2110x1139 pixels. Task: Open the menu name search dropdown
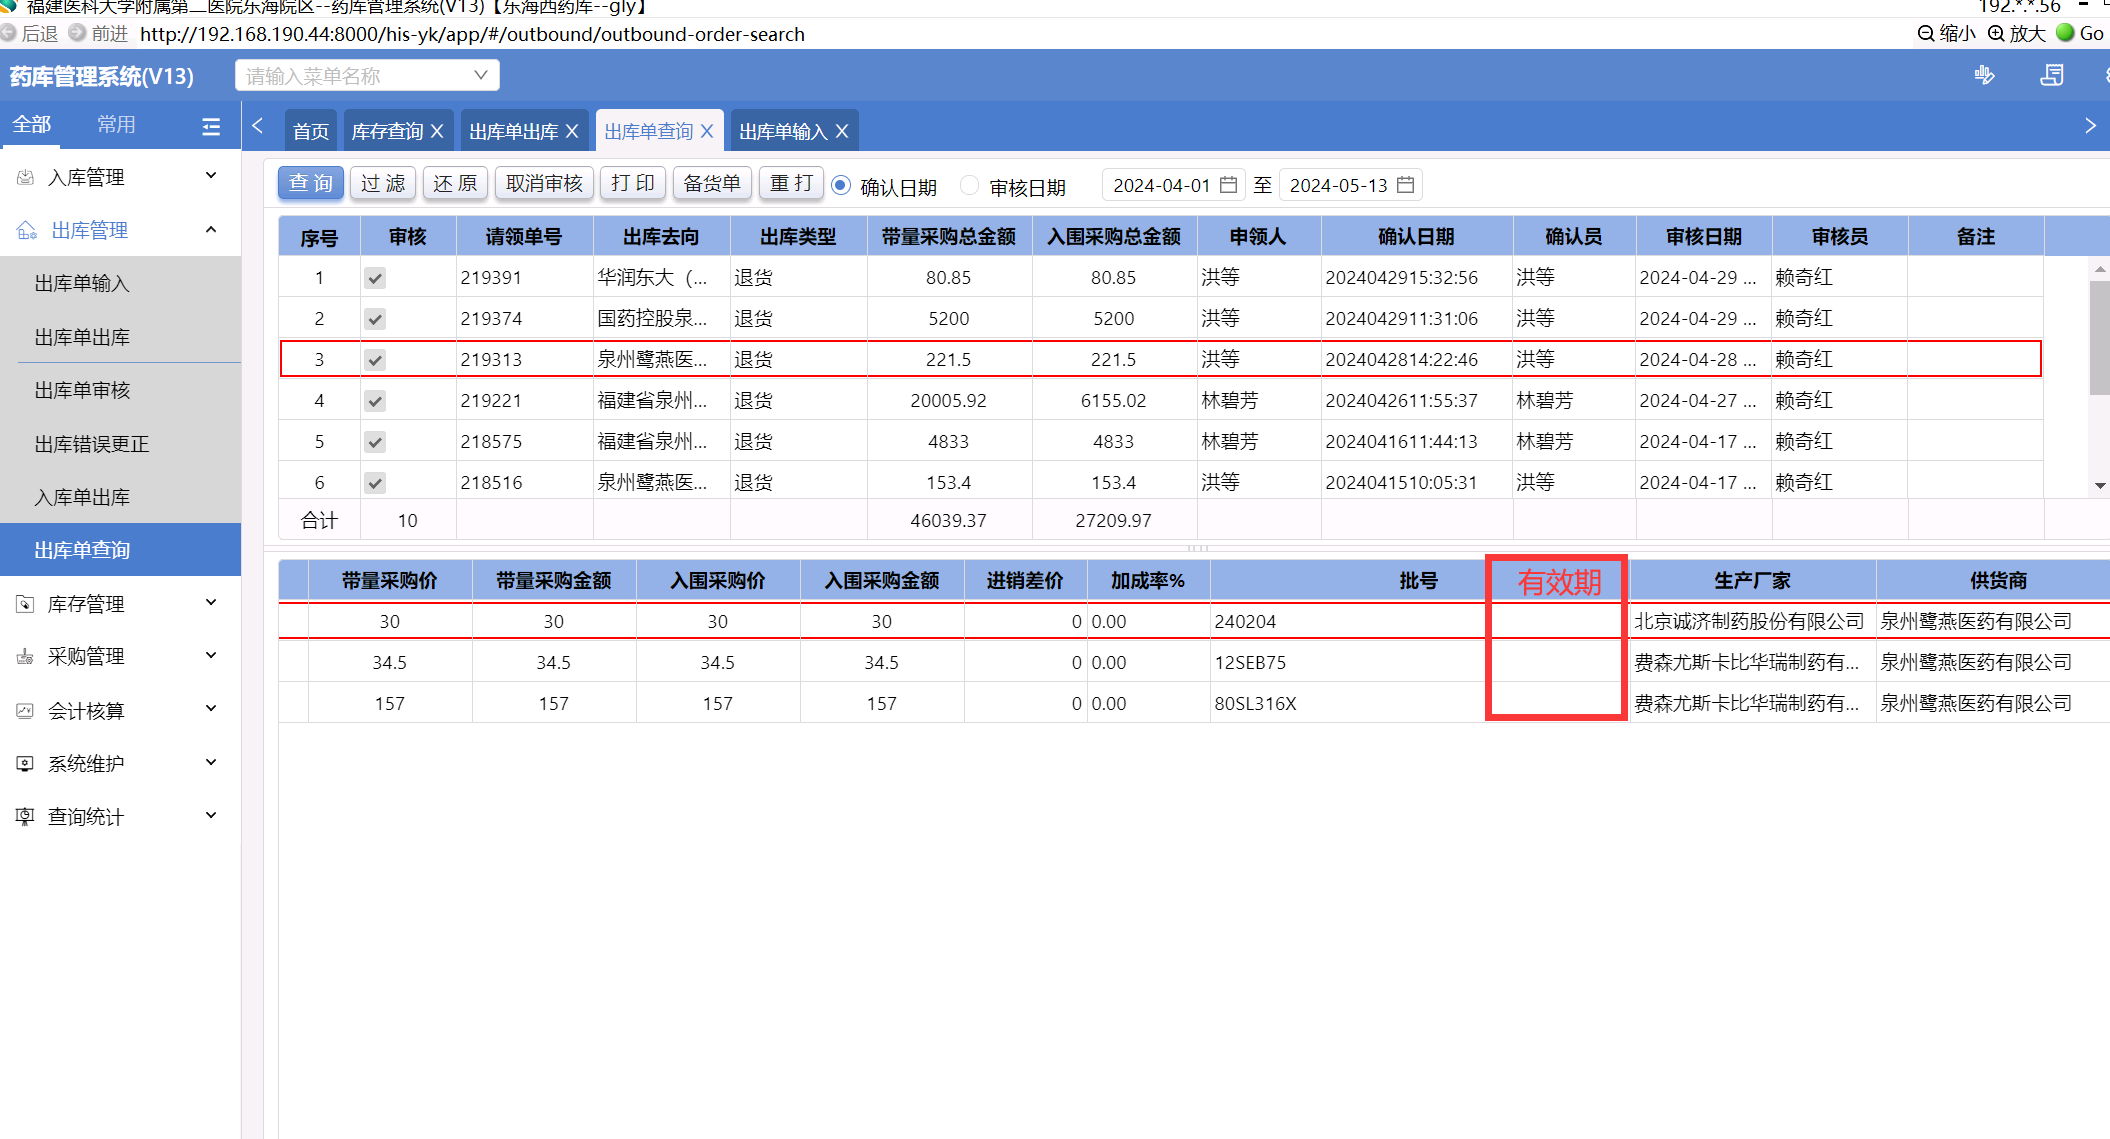coord(480,75)
